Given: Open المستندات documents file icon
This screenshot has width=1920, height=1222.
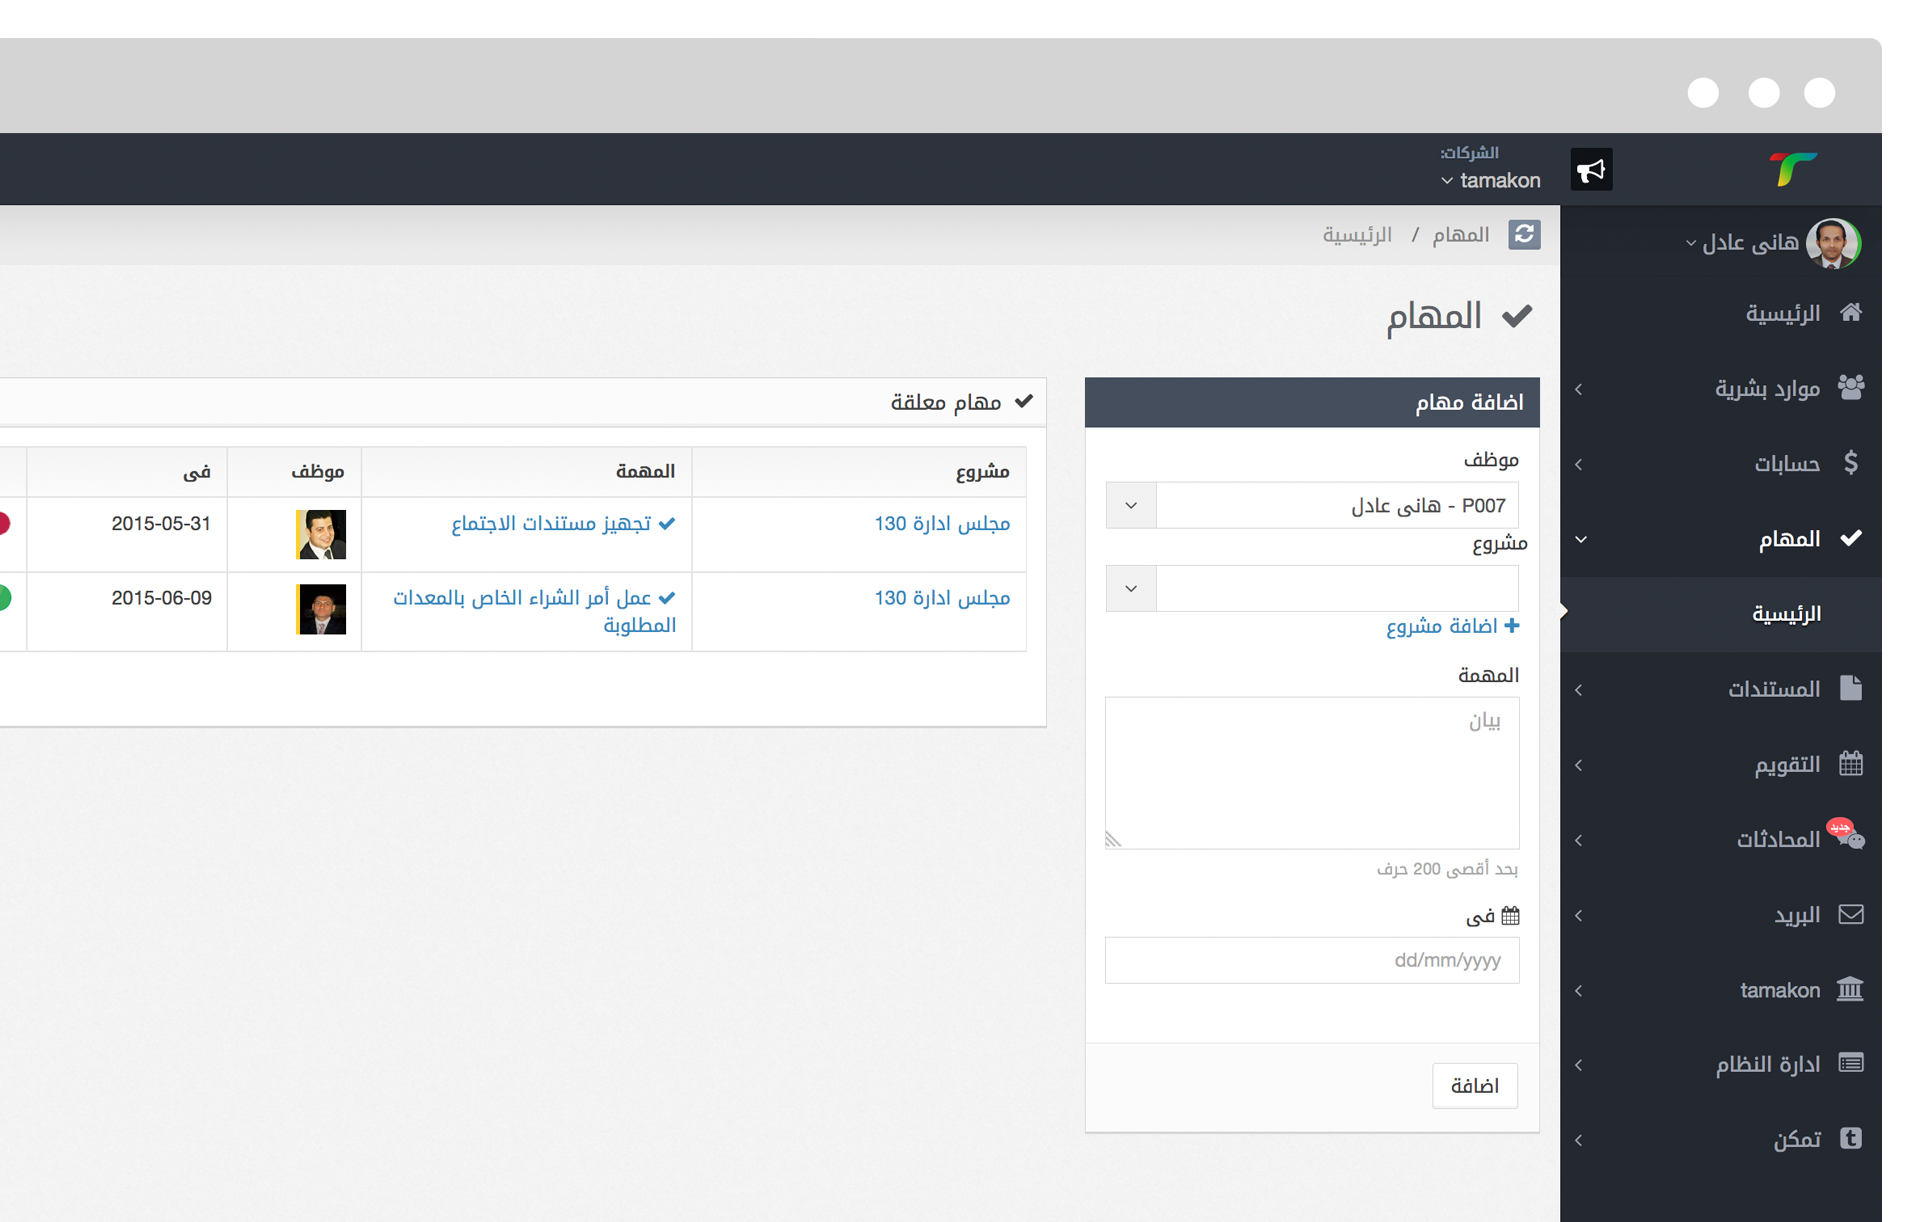Looking at the screenshot, I should coord(1850,688).
